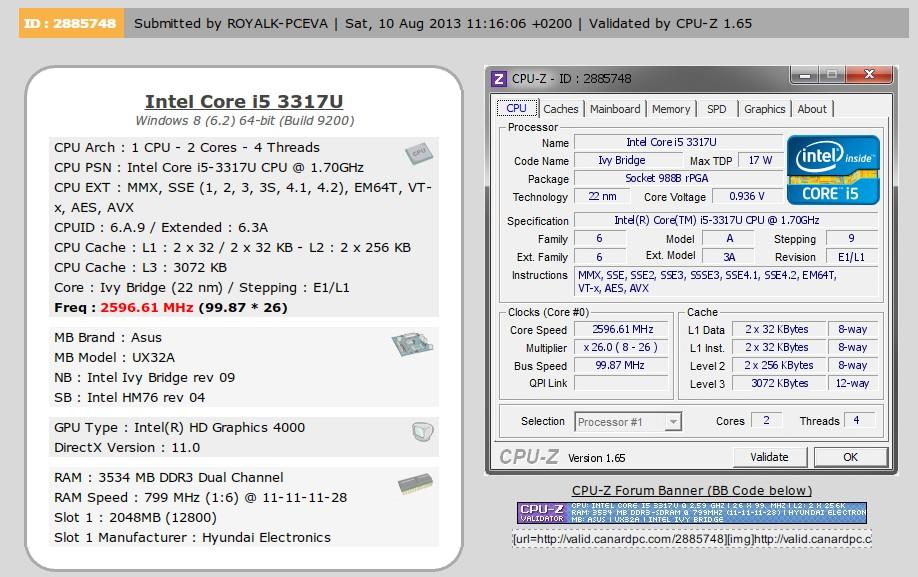The image size is (918, 577).
Task: Open the About tab
Action: (x=812, y=109)
